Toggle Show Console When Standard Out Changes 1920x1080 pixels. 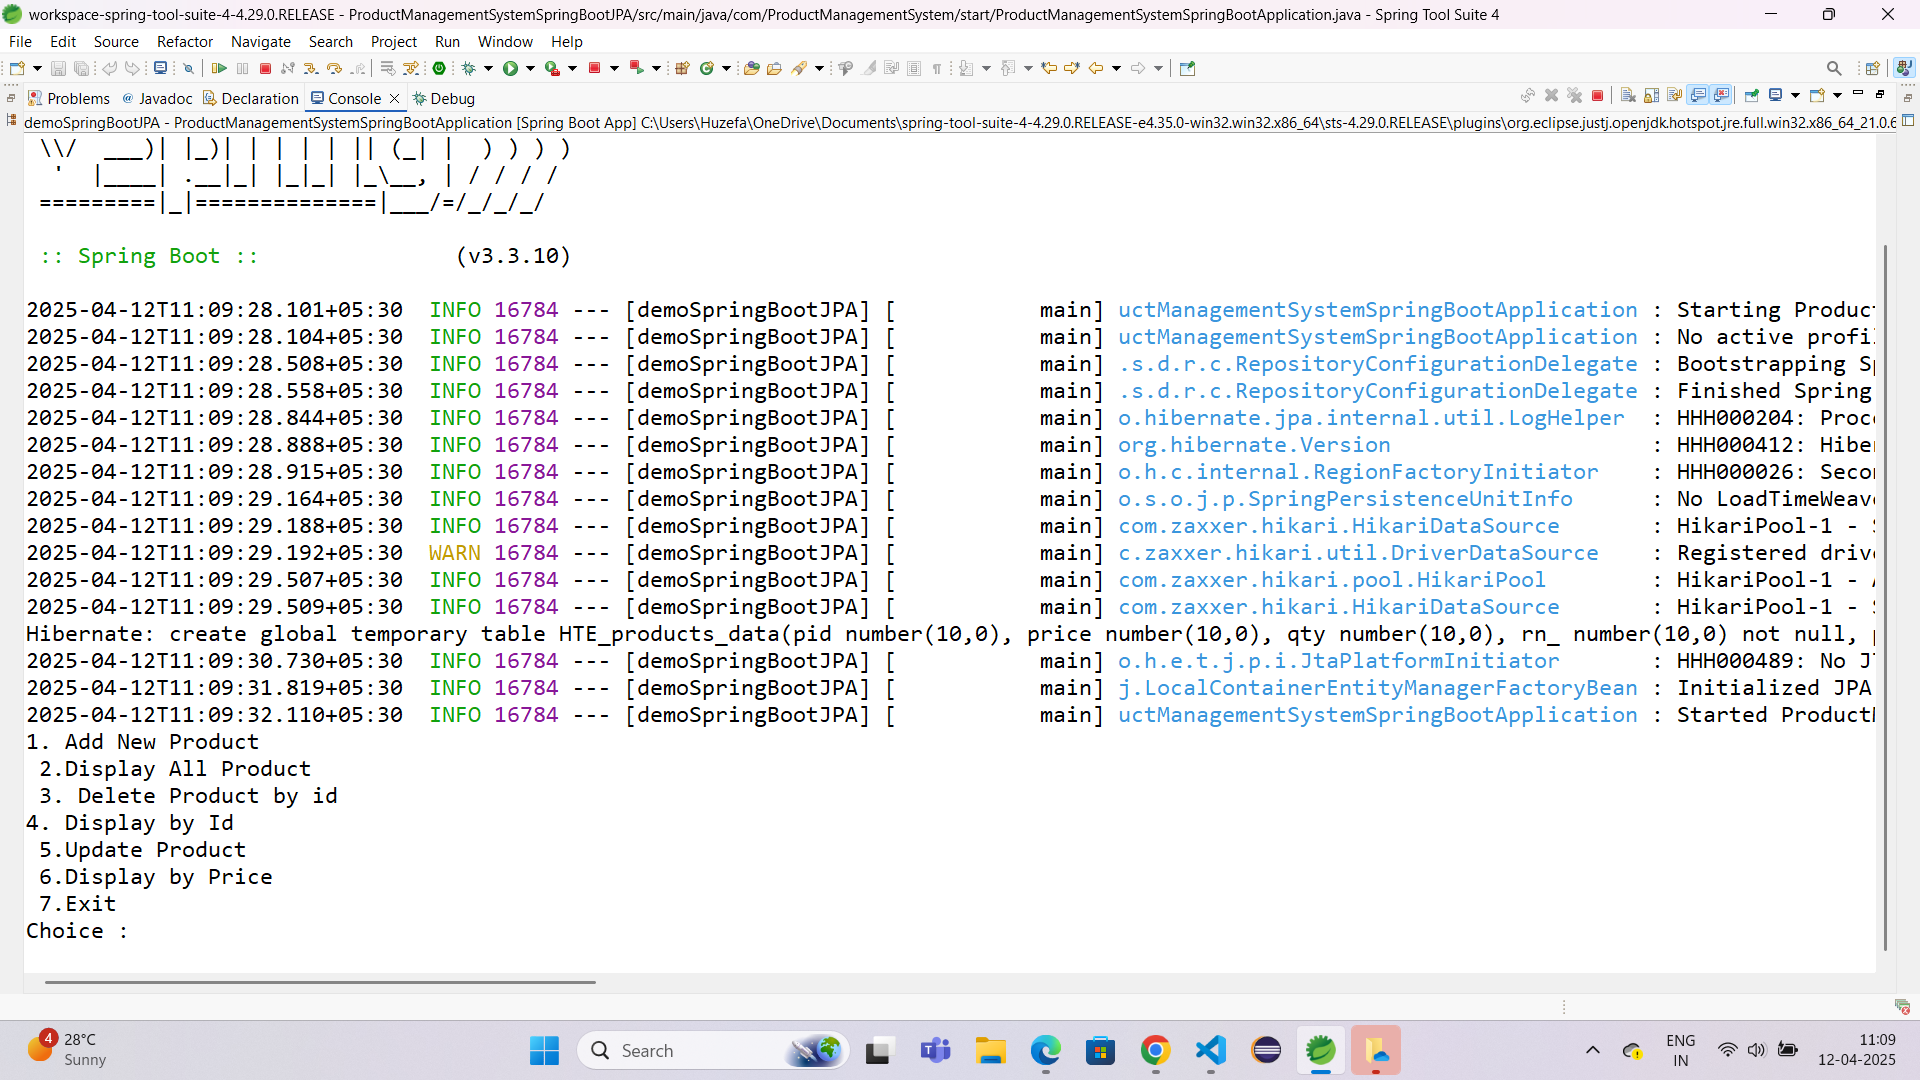tap(1698, 96)
